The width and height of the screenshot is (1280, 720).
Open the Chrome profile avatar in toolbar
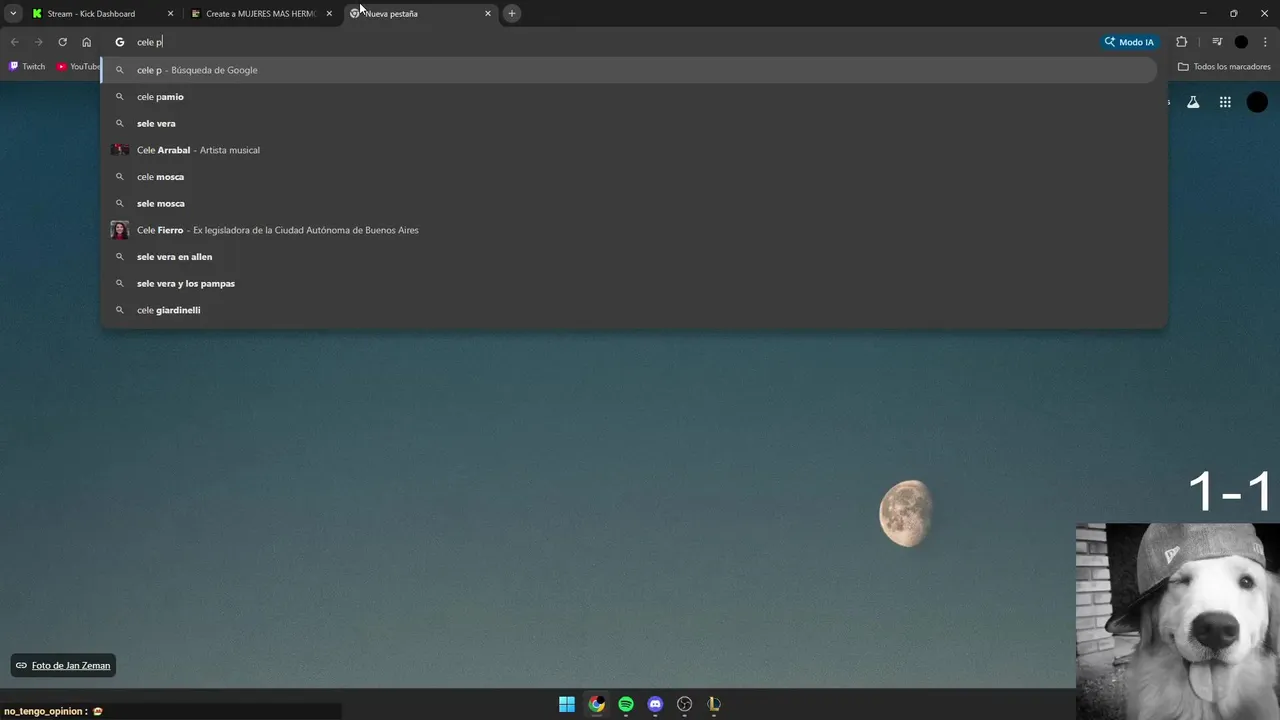click(x=1241, y=42)
